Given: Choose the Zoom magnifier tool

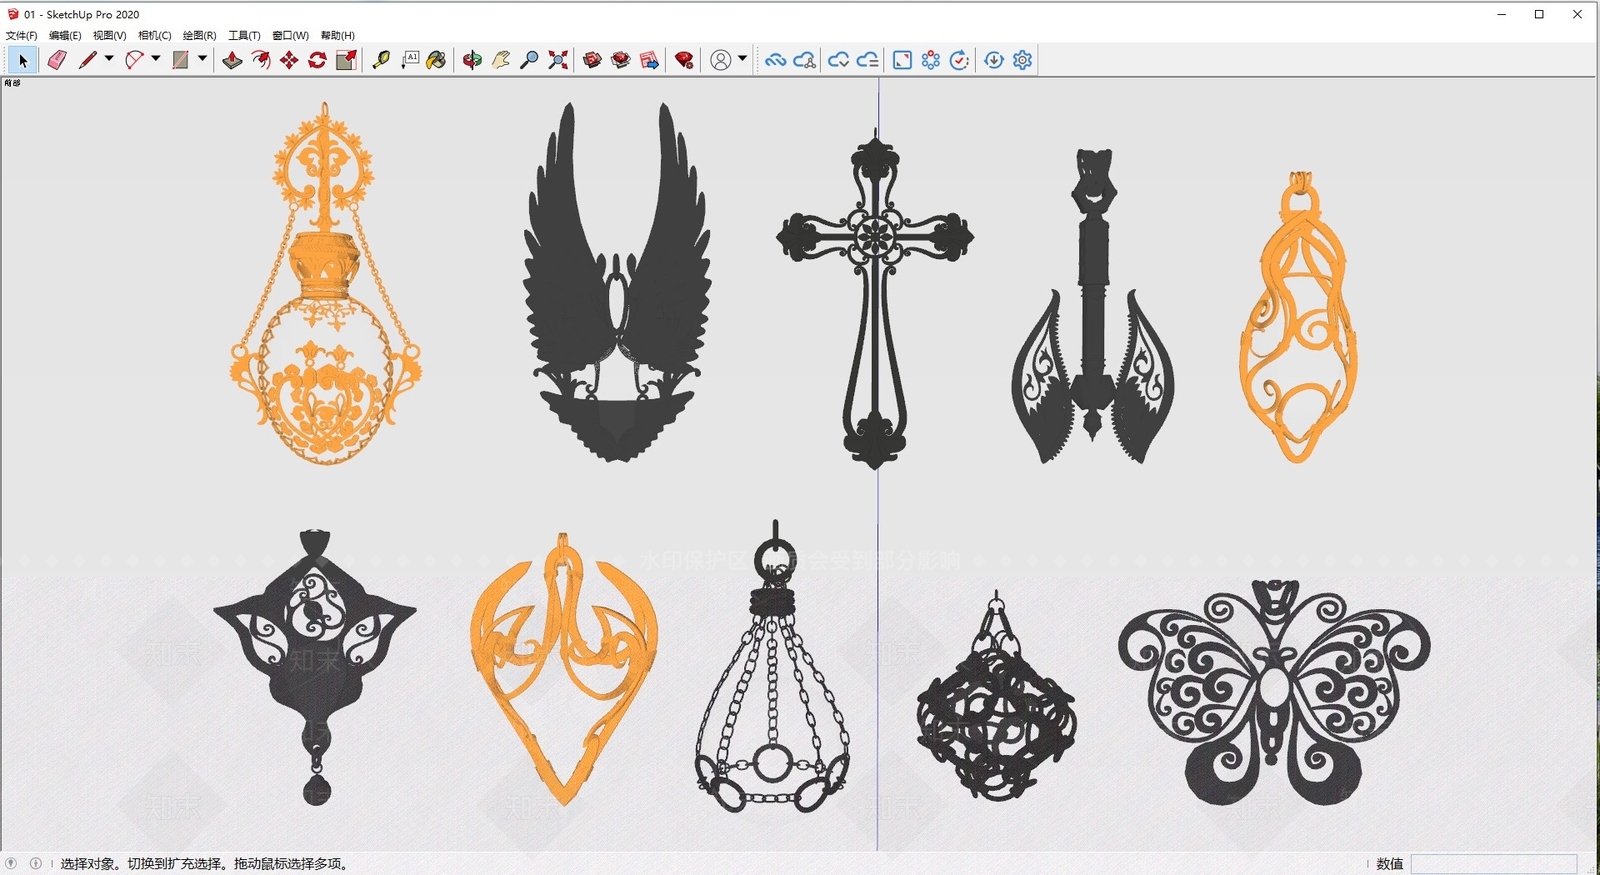Looking at the screenshot, I should click(530, 60).
